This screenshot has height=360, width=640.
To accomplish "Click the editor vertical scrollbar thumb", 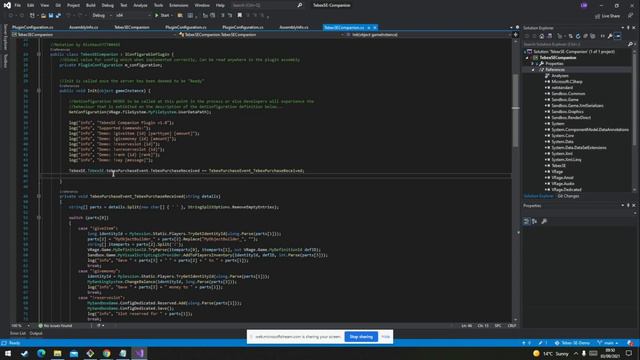I will 516,110.
